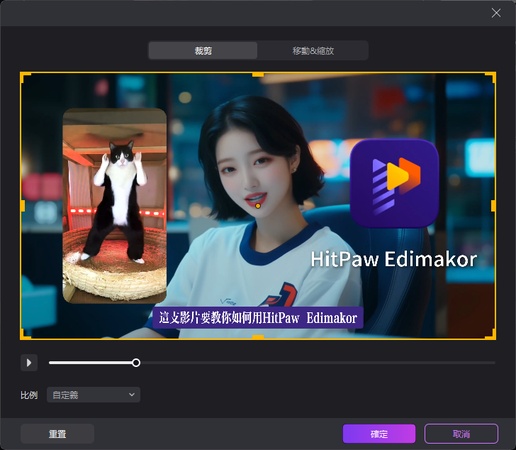Switch to the 裁剪 tab
This screenshot has height=450, width=516.
click(x=203, y=51)
